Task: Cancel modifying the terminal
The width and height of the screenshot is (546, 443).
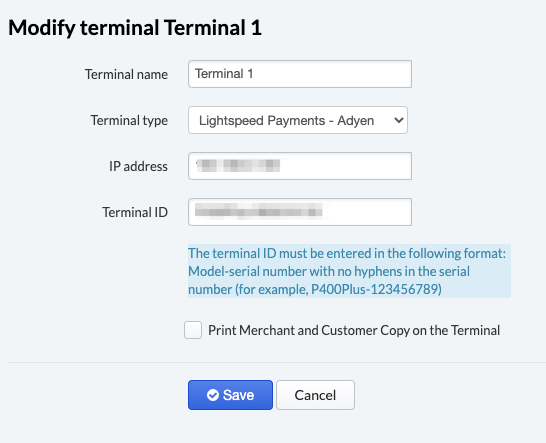Action: [x=315, y=395]
